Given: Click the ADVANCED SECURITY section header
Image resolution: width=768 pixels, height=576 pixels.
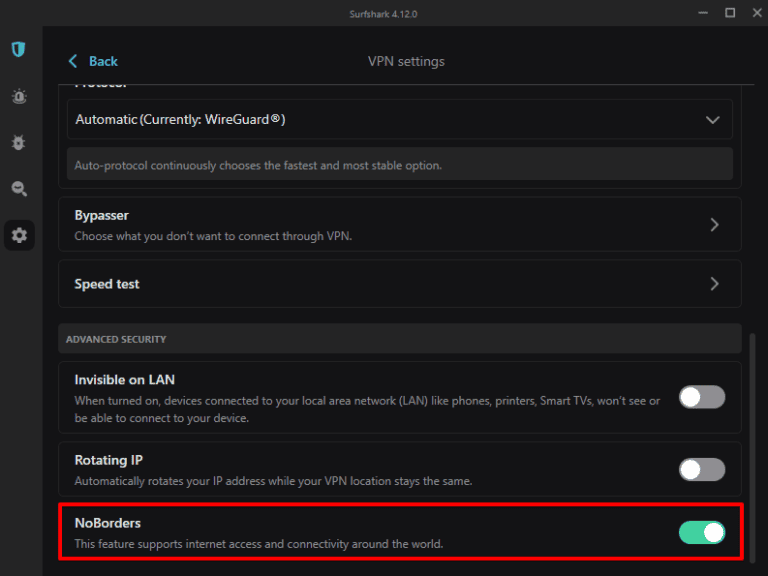Looking at the screenshot, I should (400, 339).
